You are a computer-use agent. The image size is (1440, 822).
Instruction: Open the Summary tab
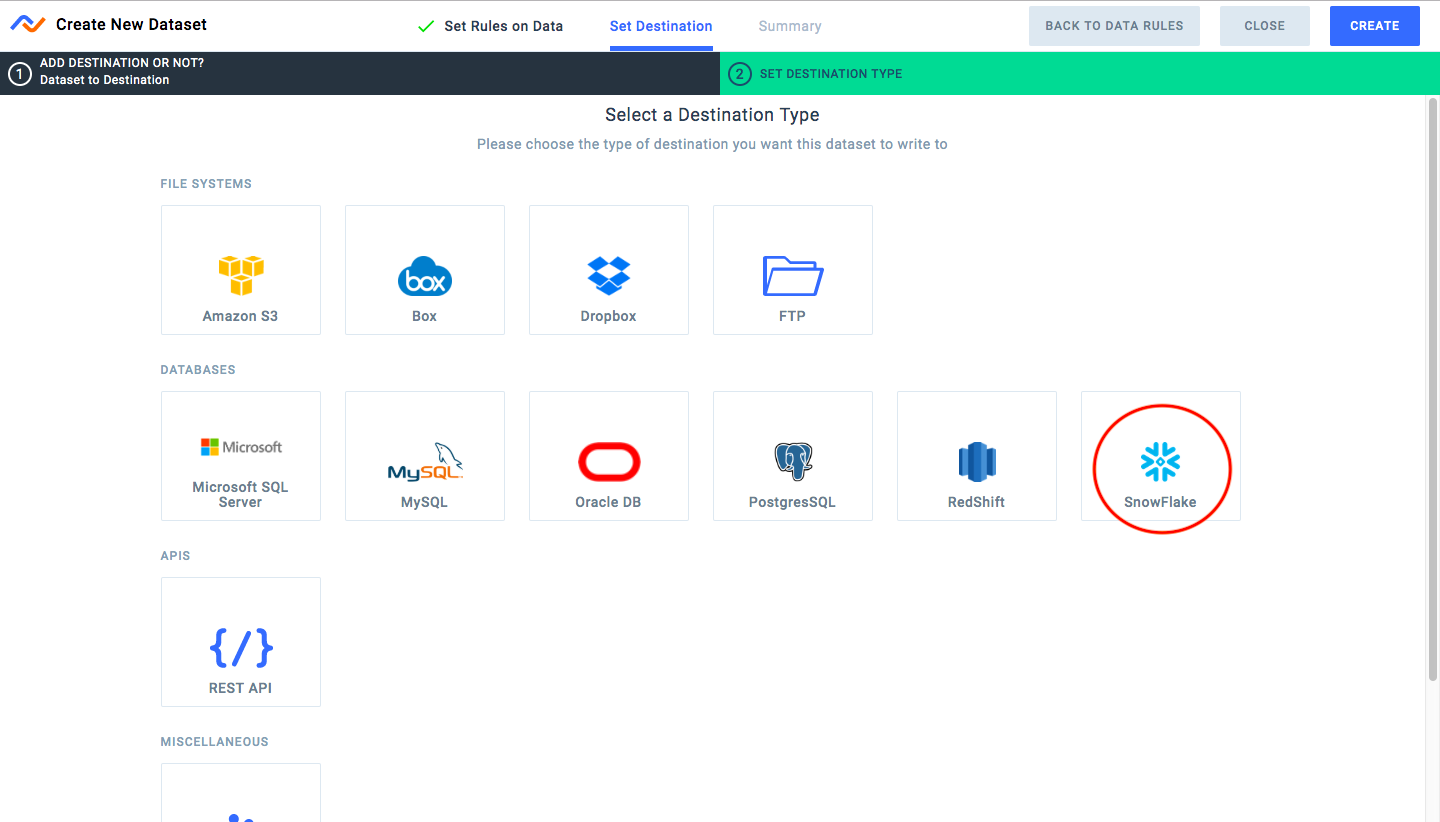click(790, 26)
